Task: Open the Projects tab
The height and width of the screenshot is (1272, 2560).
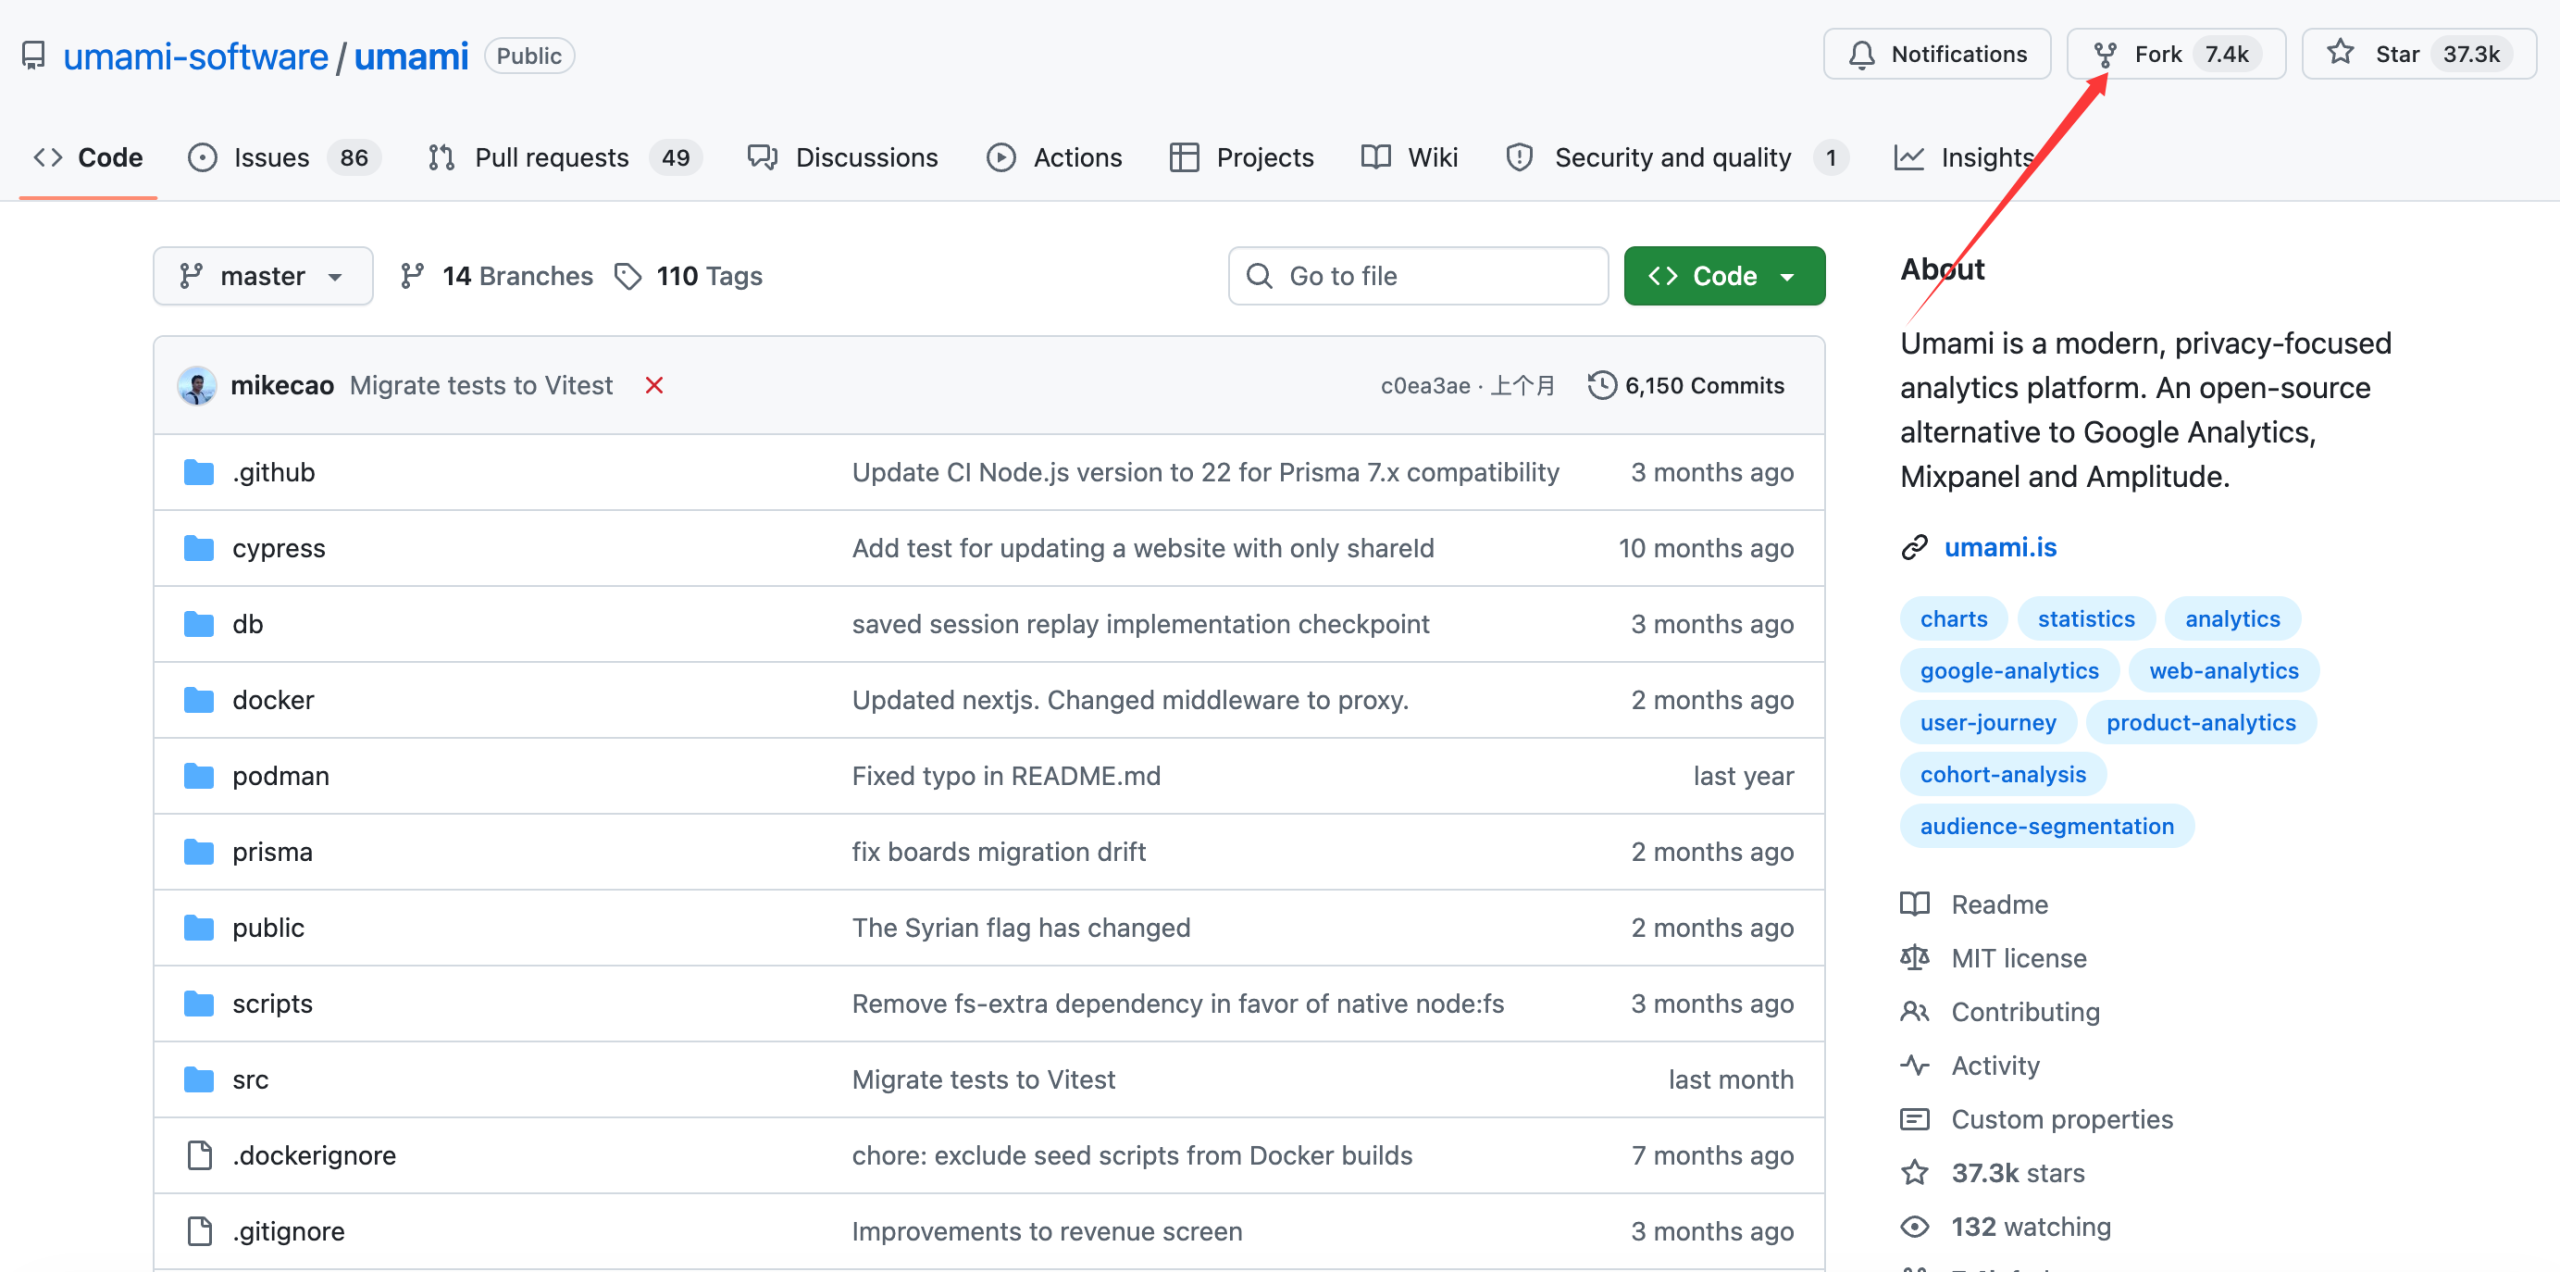Action: coord(1241,158)
